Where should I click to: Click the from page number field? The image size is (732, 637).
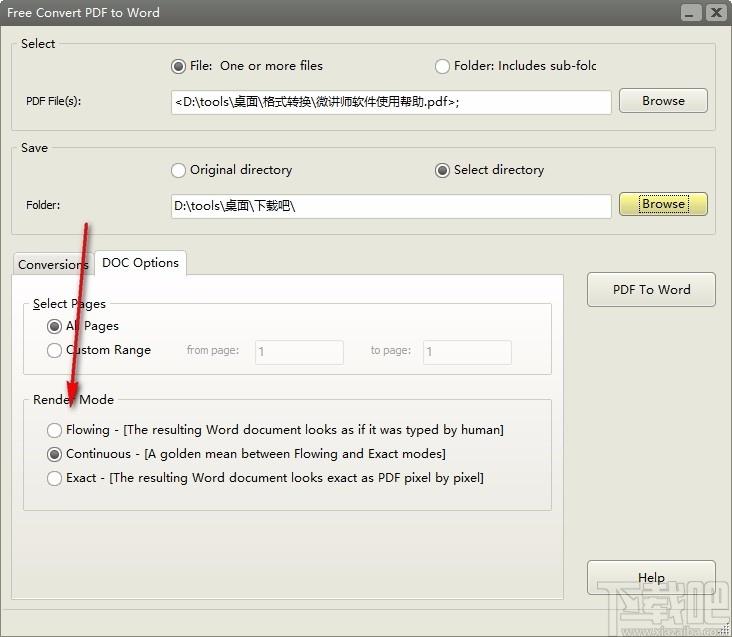click(x=299, y=352)
